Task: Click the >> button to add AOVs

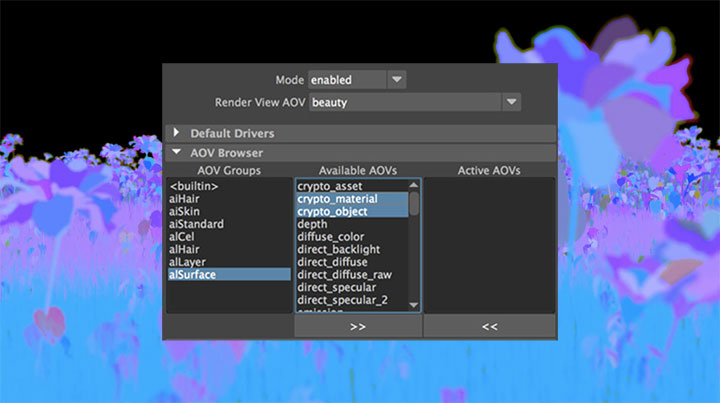Action: [358, 326]
